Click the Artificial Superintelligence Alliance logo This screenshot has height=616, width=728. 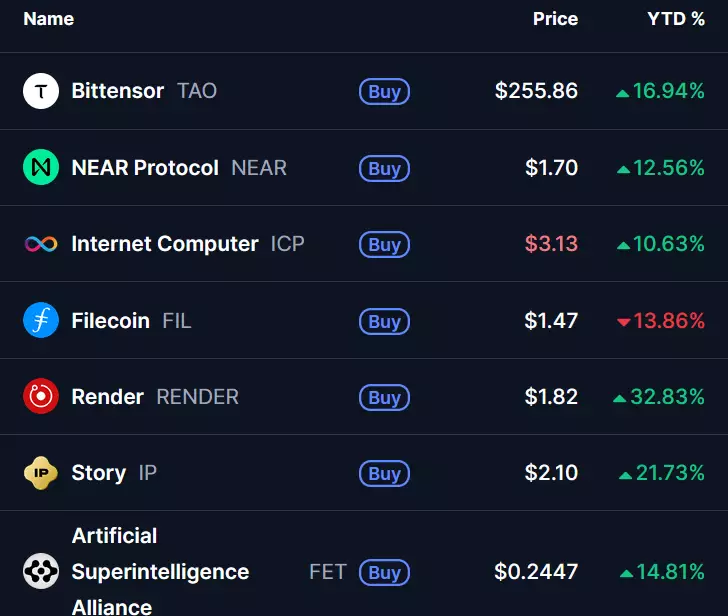[41, 572]
